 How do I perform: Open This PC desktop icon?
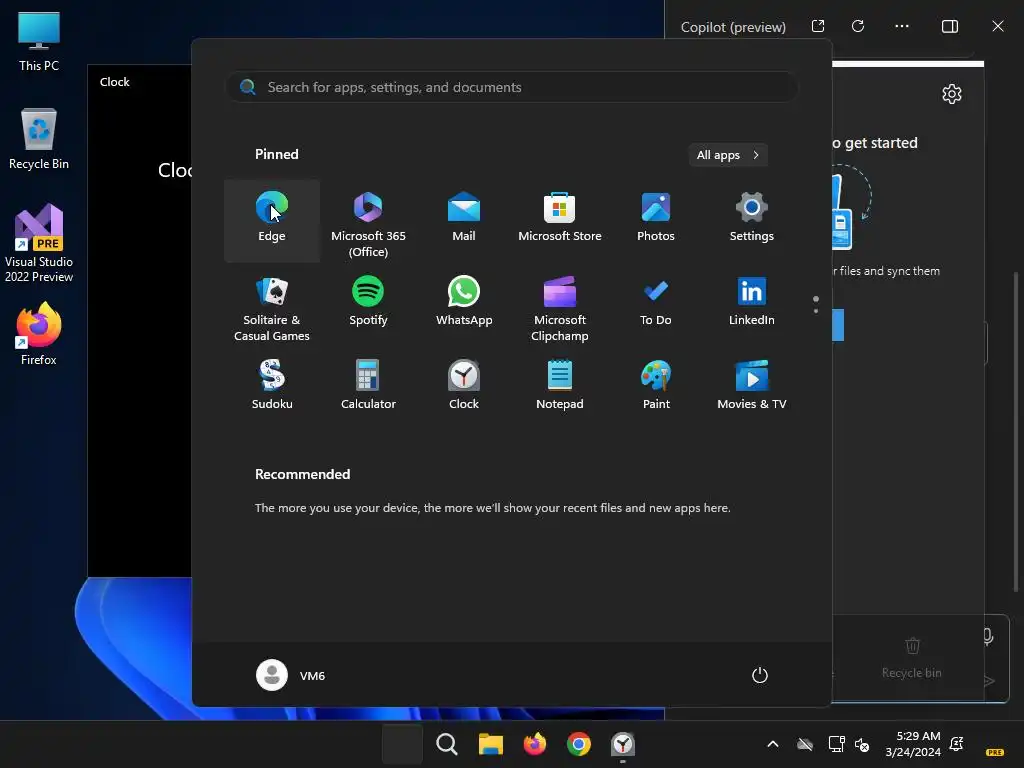(x=39, y=42)
